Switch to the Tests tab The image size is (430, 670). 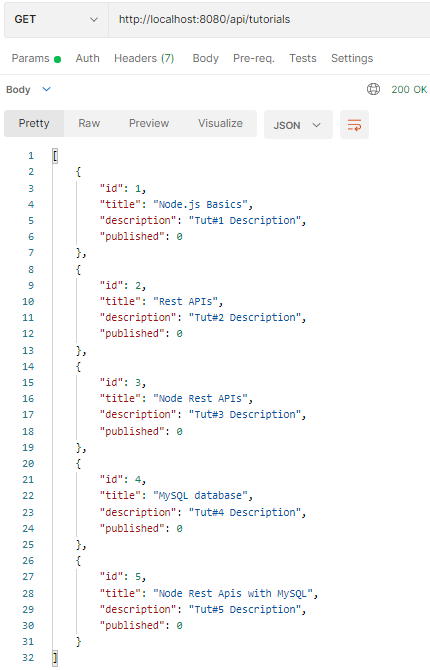coord(303,59)
